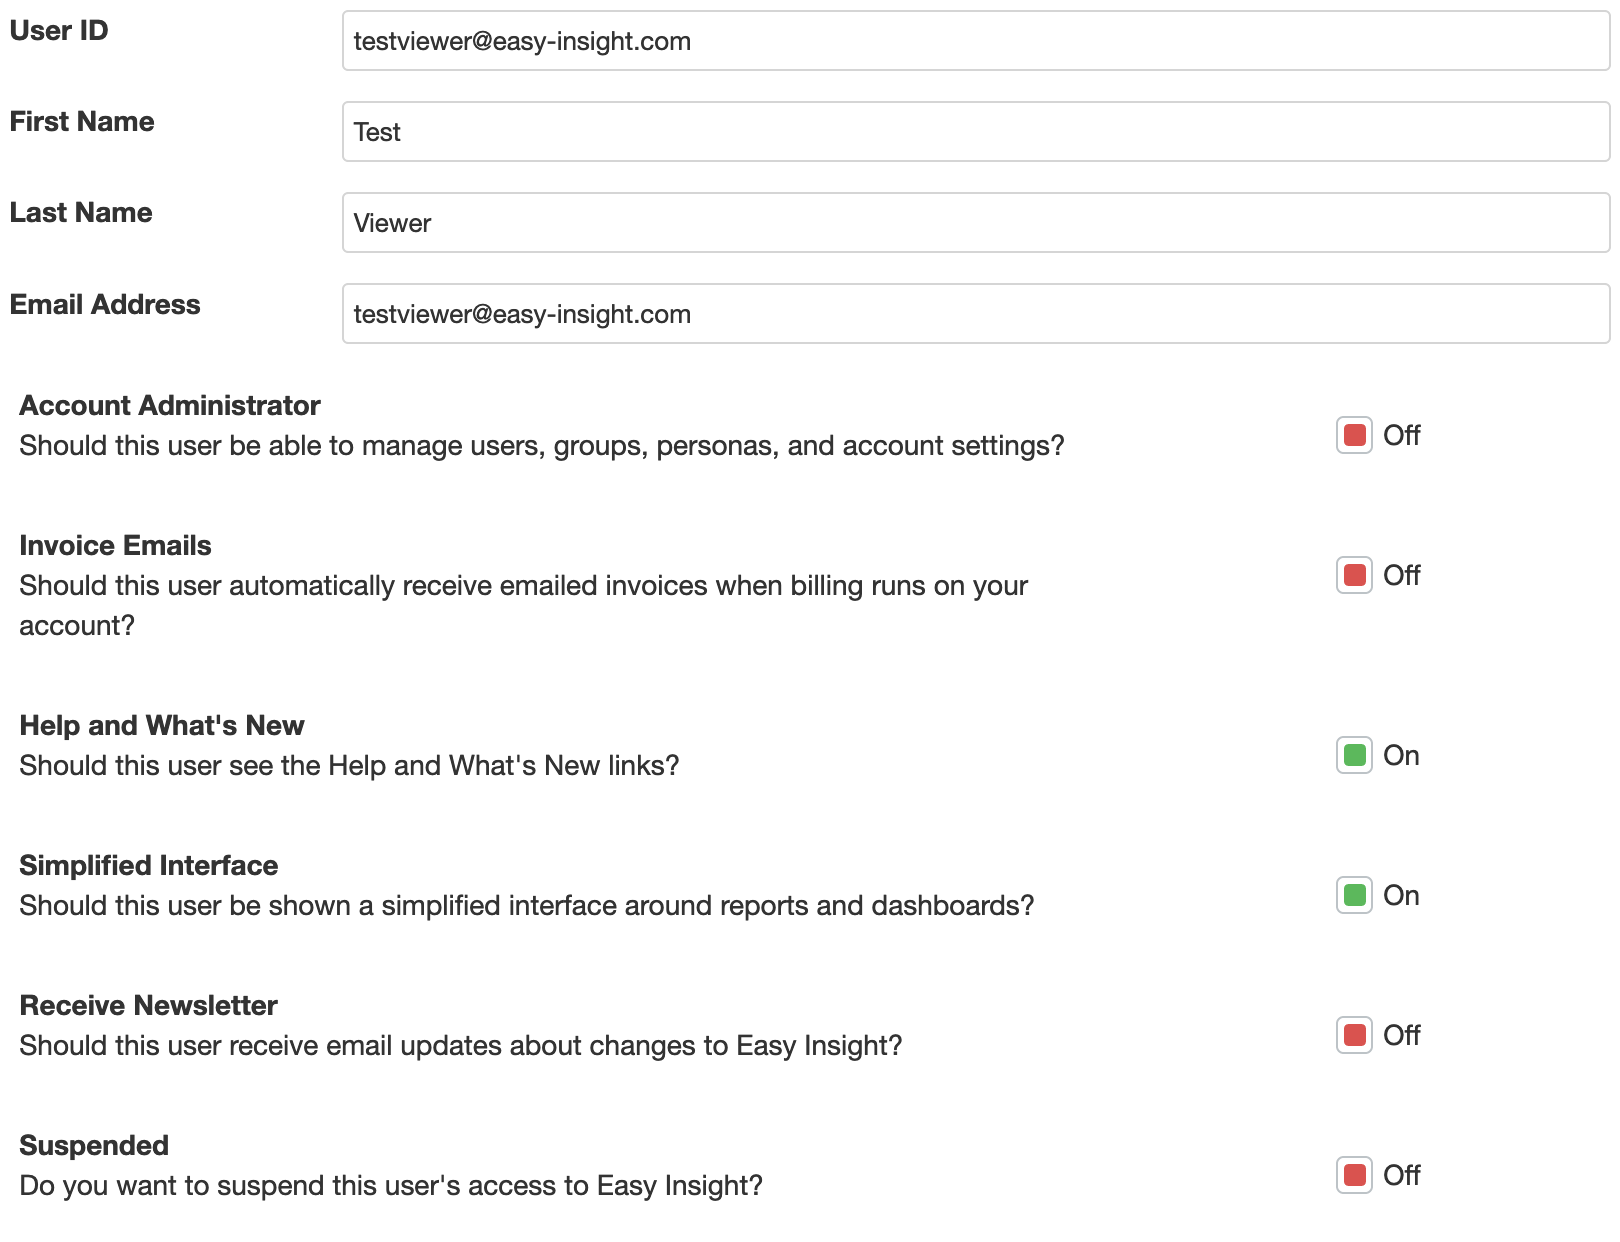The width and height of the screenshot is (1620, 1242).
Task: Select the Email Address input field
Action: point(975,314)
